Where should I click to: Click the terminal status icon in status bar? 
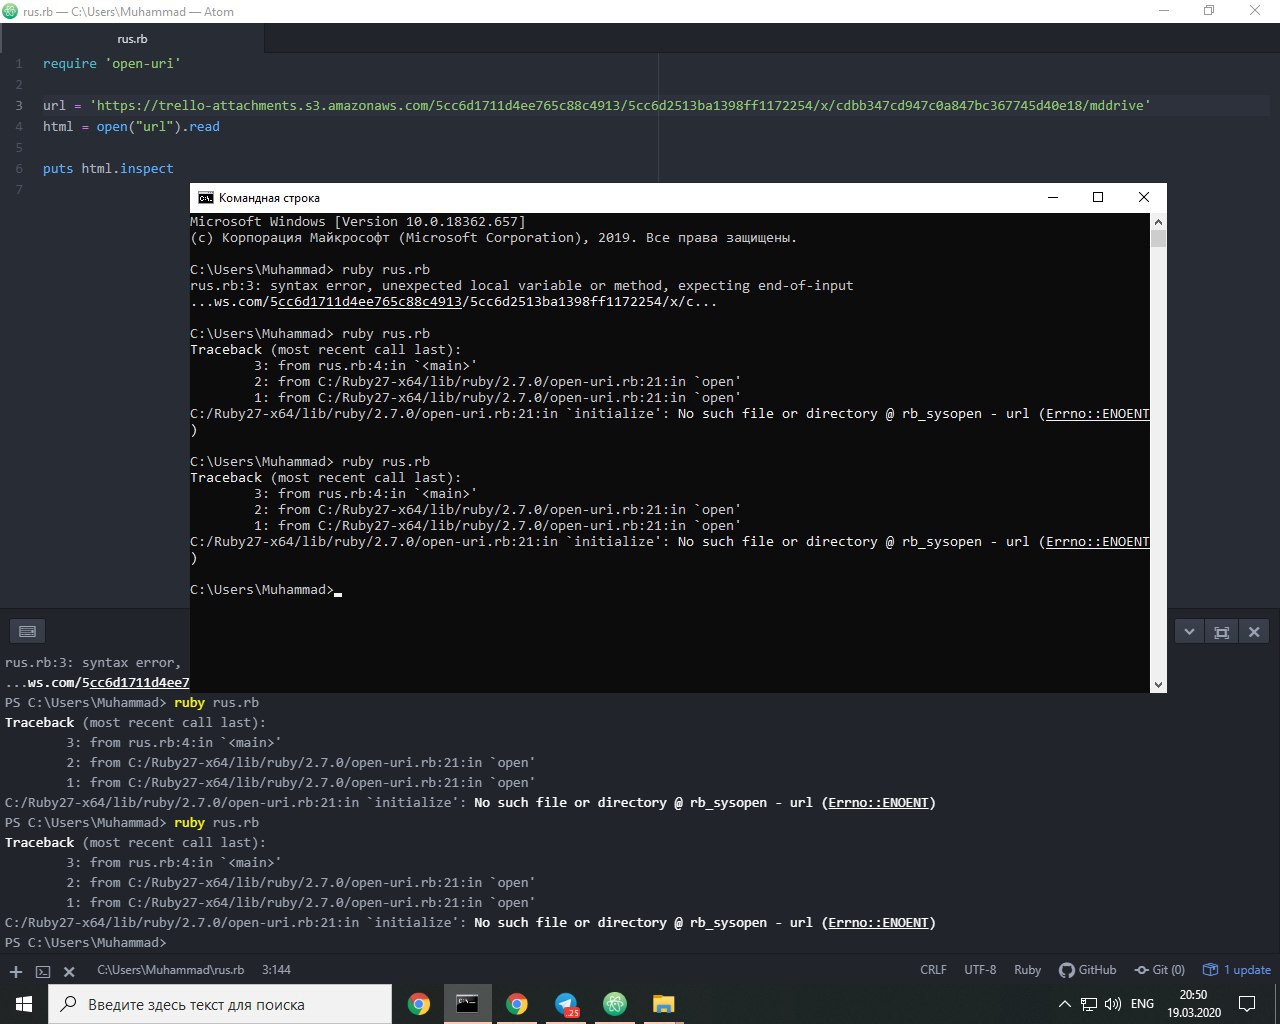43,971
